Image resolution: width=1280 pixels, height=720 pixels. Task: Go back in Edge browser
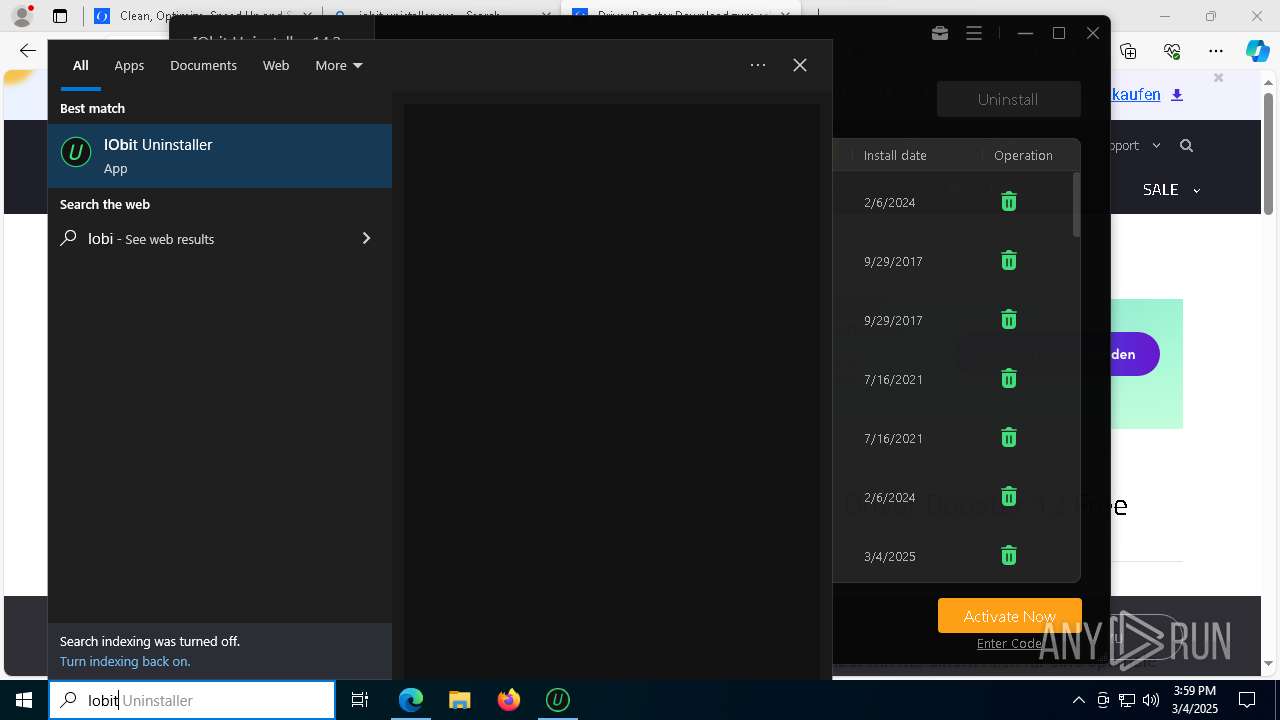tap(28, 51)
